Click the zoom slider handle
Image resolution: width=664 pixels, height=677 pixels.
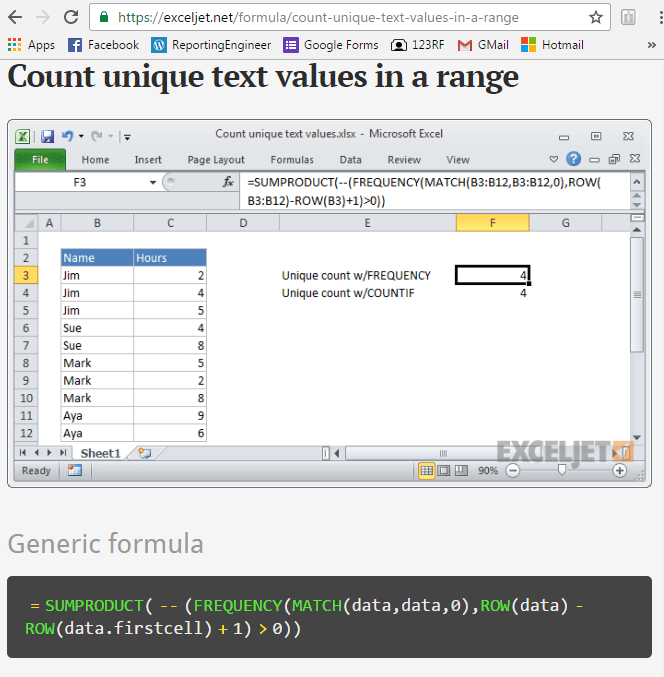click(562, 470)
